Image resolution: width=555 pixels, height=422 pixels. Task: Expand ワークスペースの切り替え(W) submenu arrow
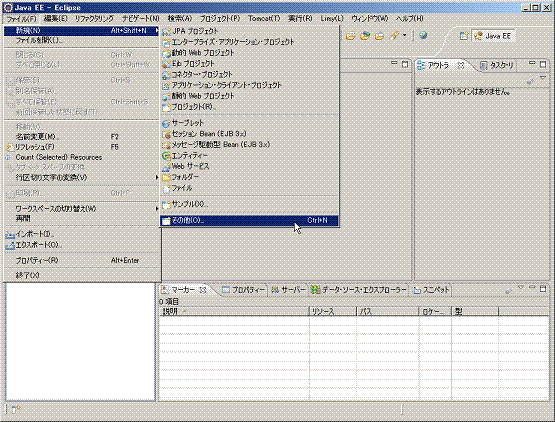click(x=157, y=209)
